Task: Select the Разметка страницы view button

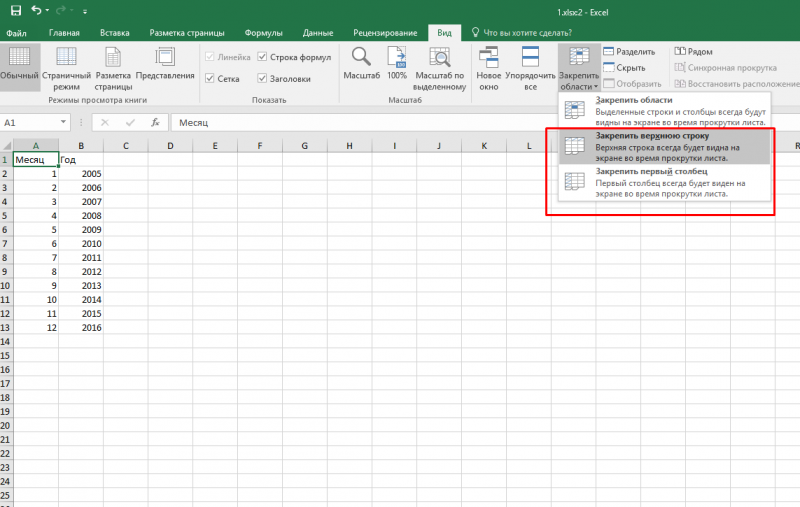Action: pos(113,68)
